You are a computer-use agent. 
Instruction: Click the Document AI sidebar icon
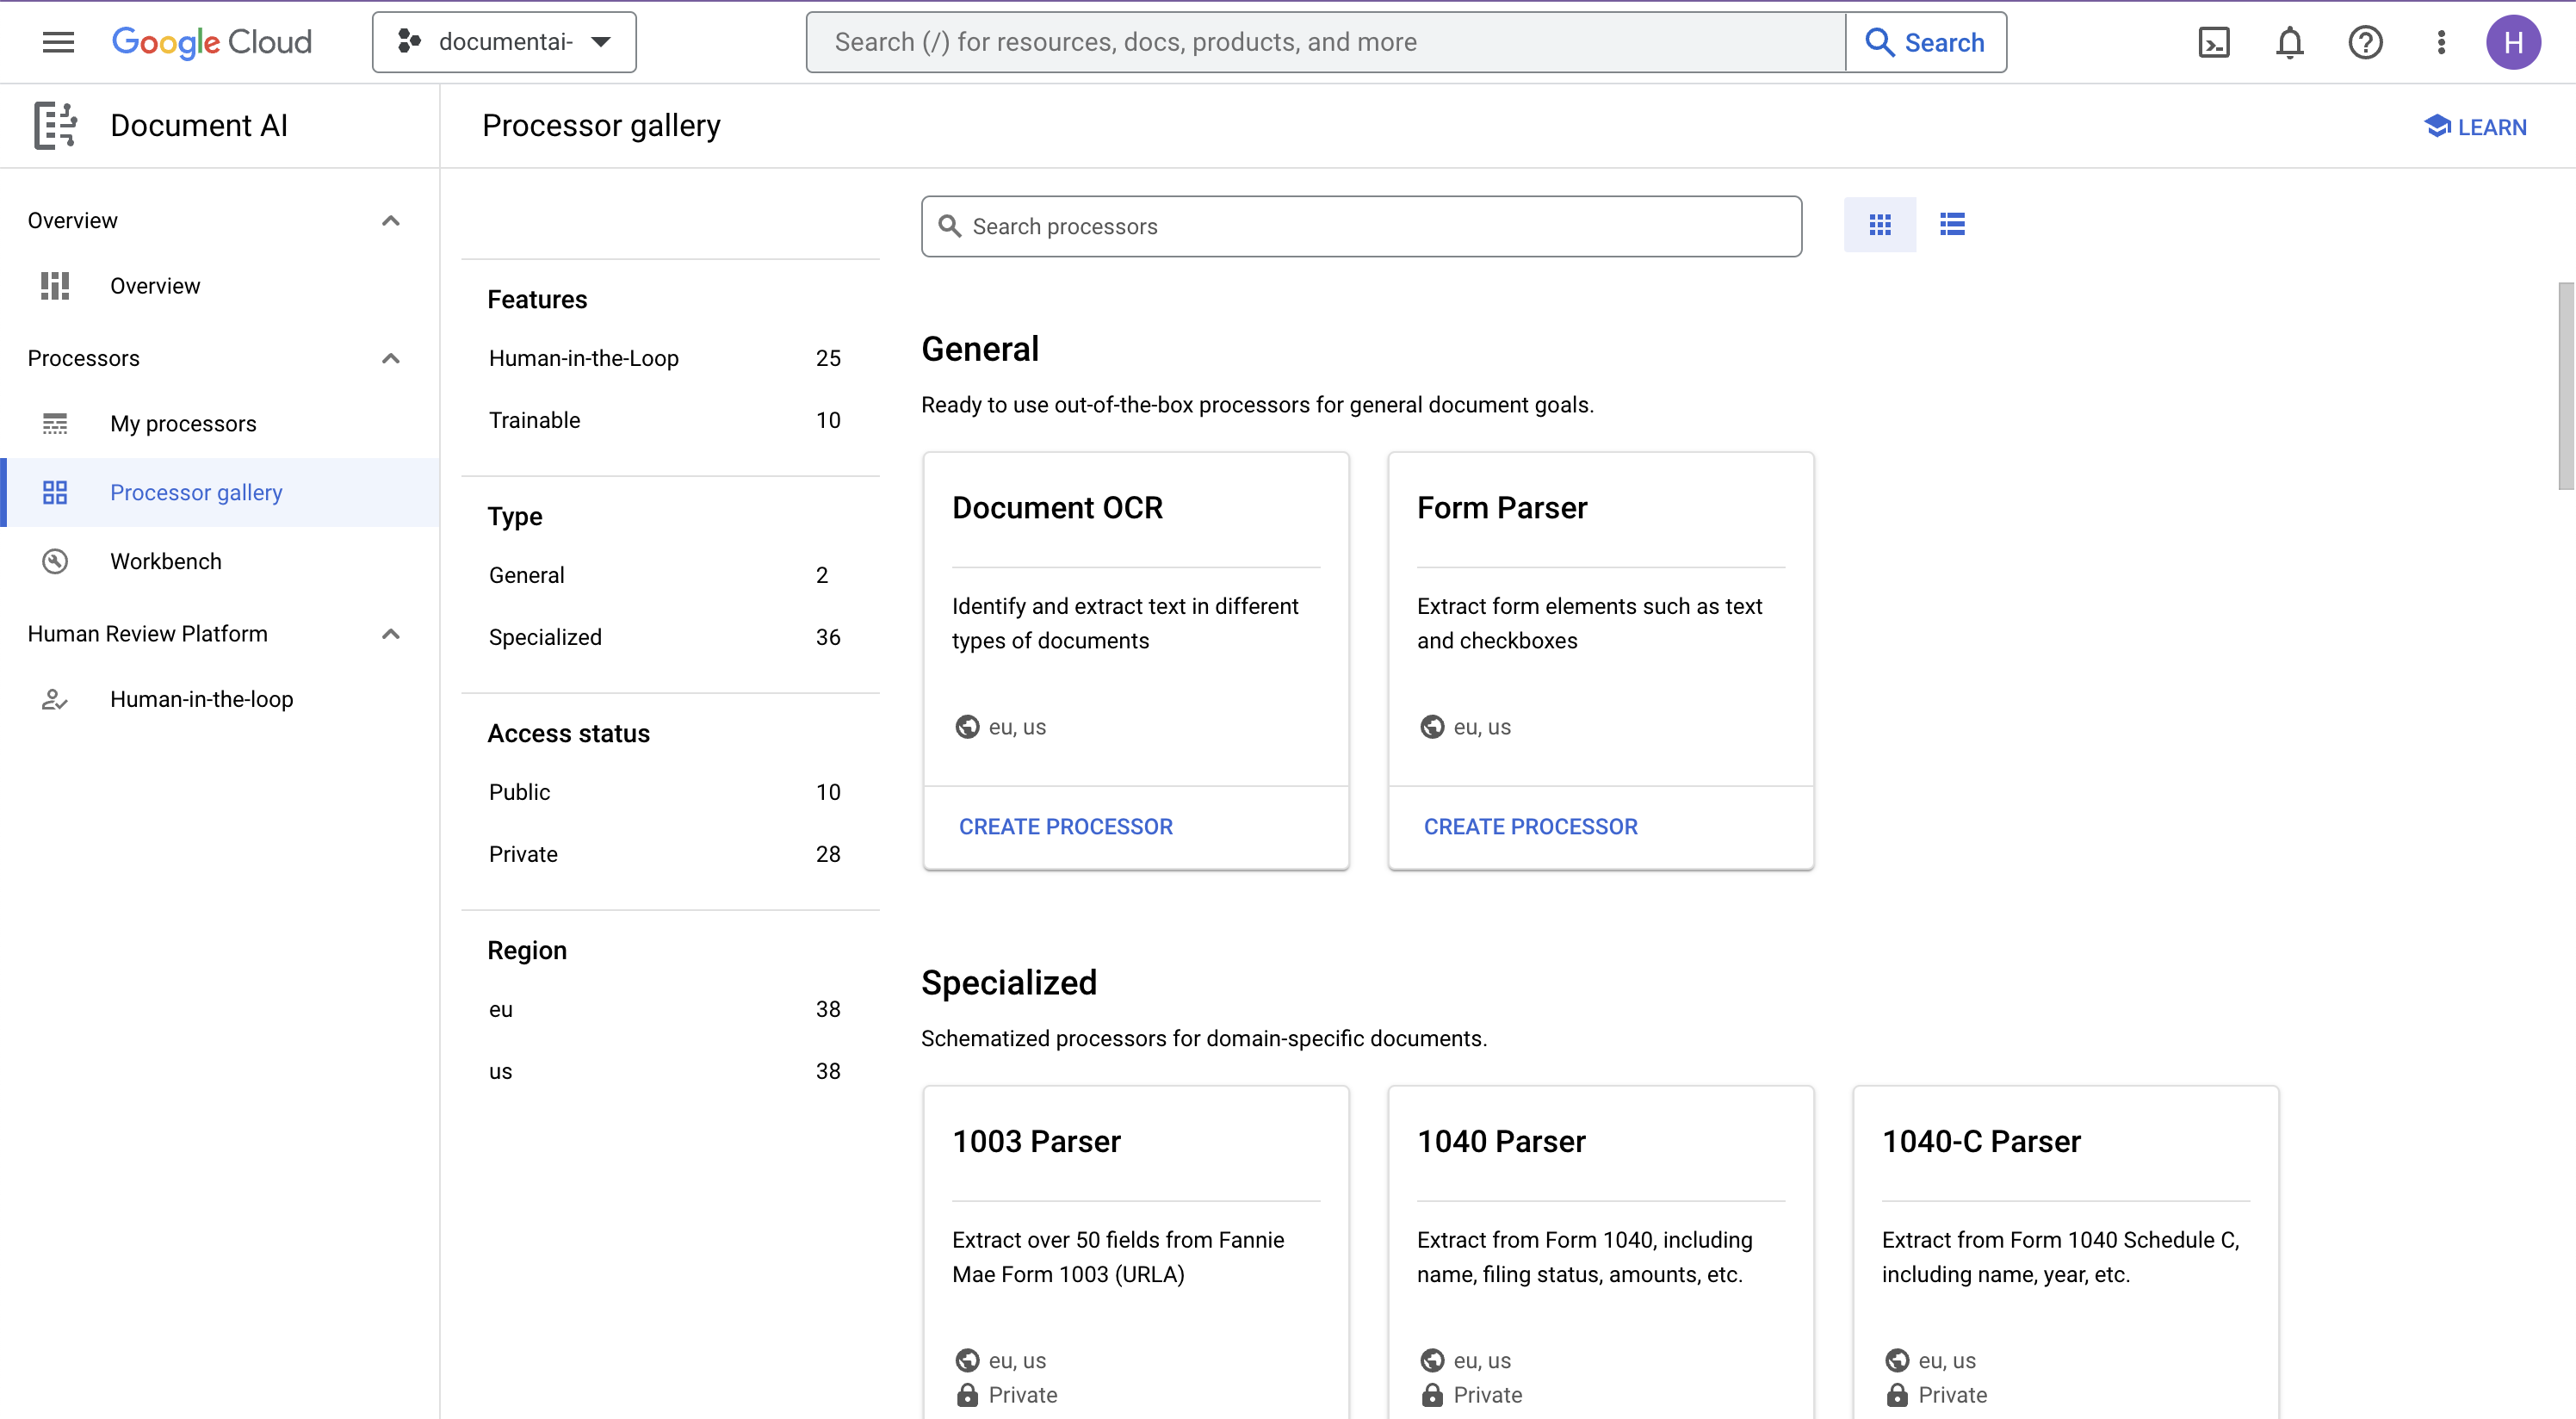53,126
